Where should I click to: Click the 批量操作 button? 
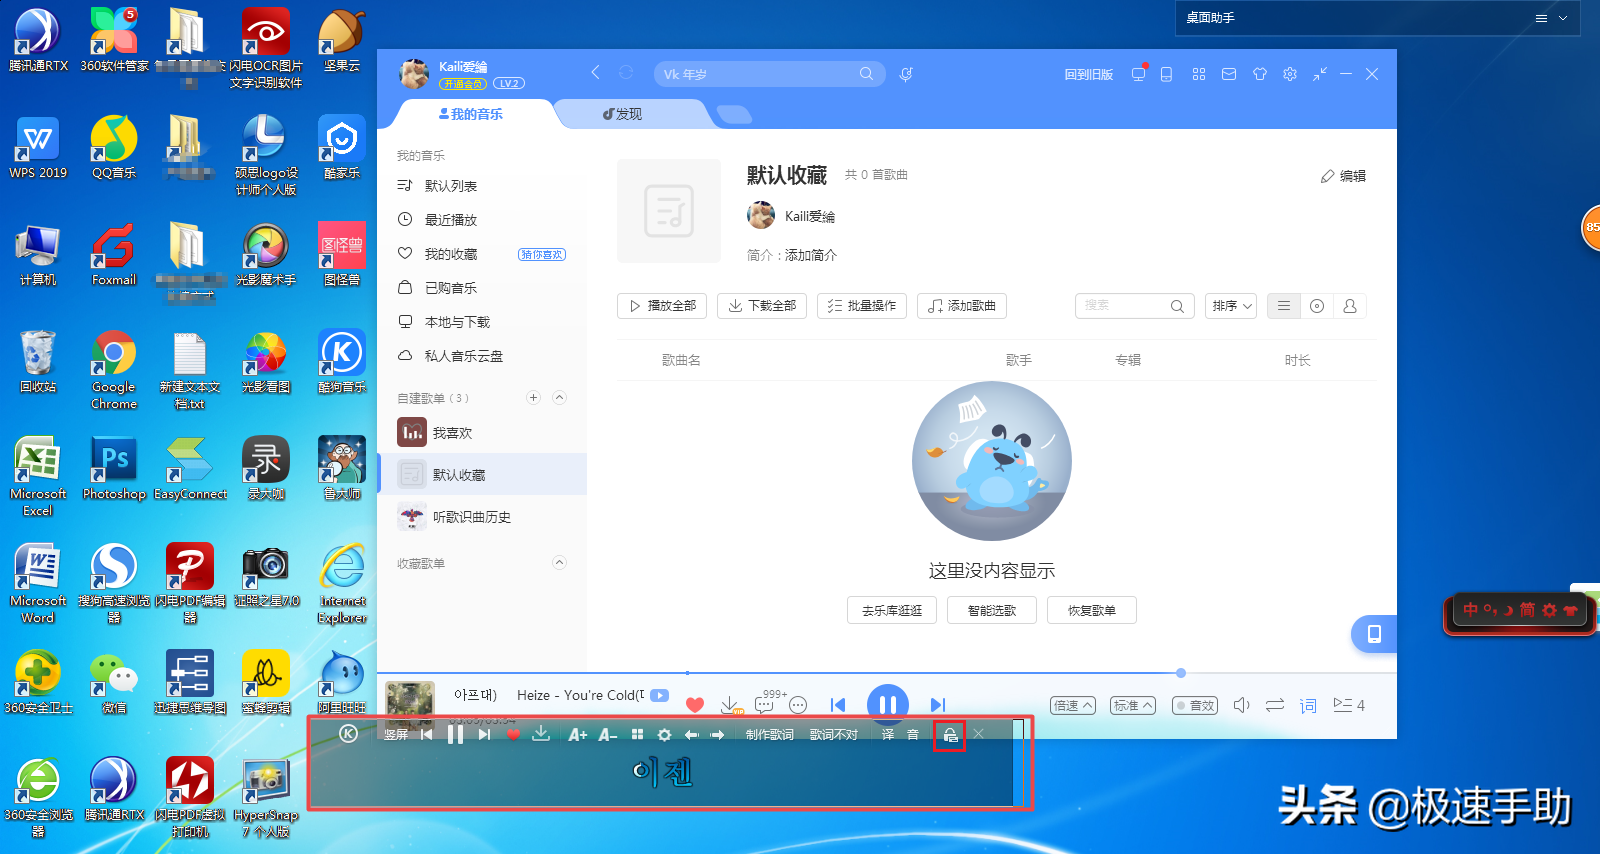[x=862, y=306]
